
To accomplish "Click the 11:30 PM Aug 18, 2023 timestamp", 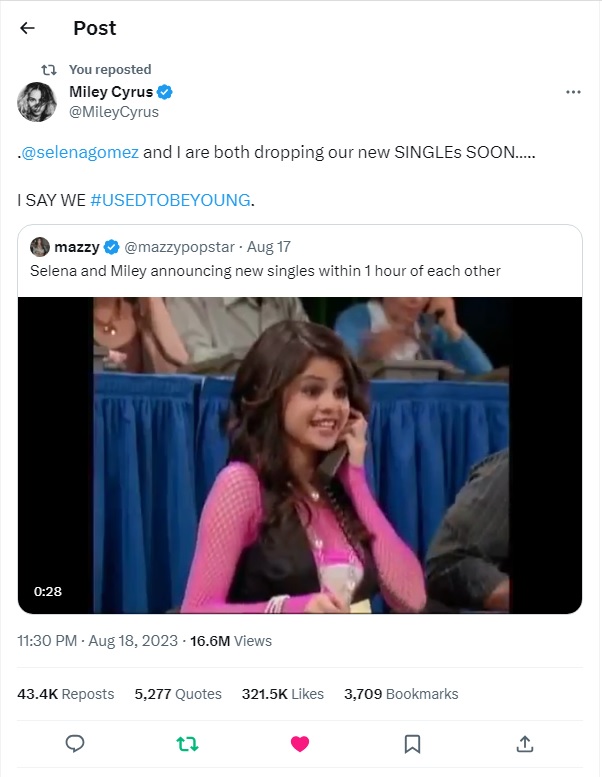I will (97, 641).
